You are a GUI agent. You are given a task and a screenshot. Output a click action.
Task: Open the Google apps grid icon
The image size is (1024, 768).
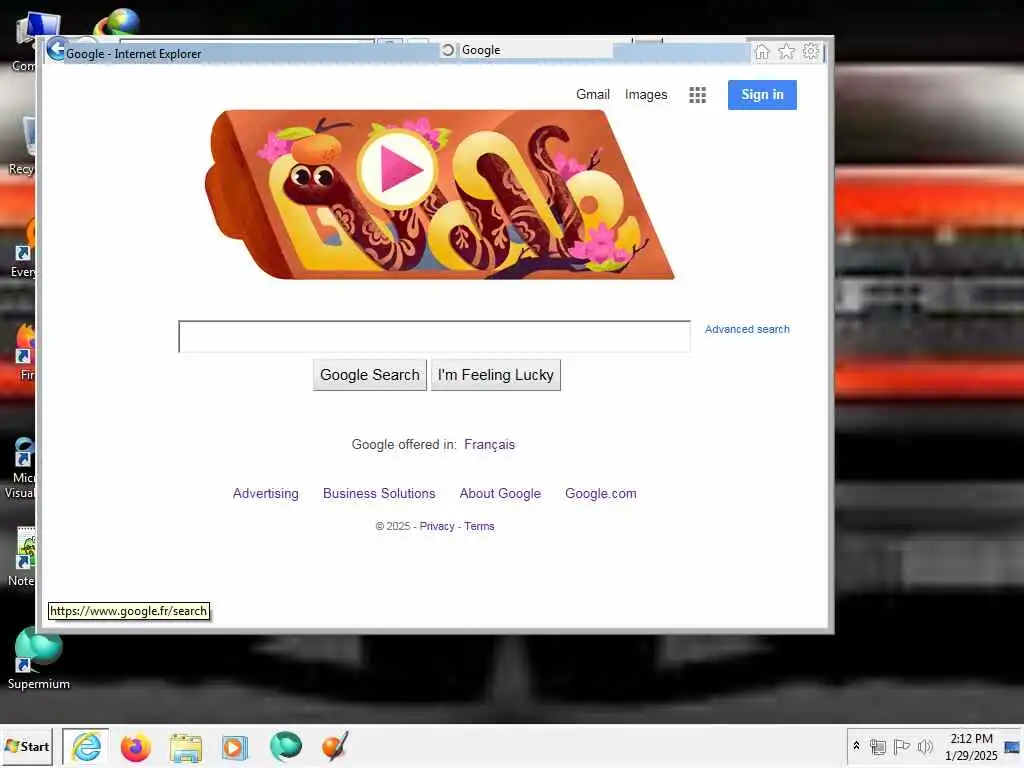pos(697,95)
